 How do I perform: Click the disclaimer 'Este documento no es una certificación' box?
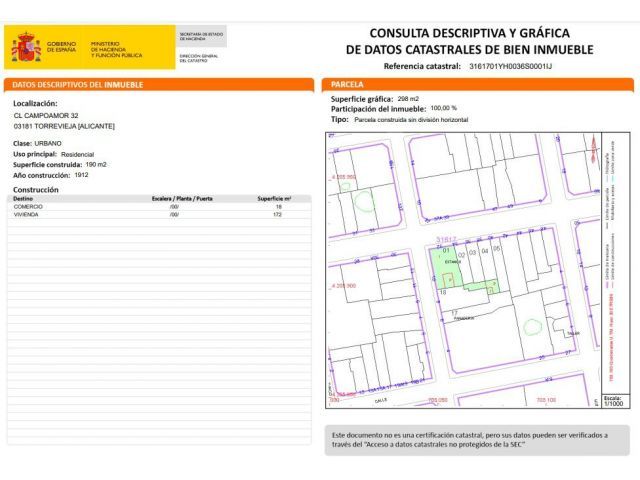pos(477,440)
